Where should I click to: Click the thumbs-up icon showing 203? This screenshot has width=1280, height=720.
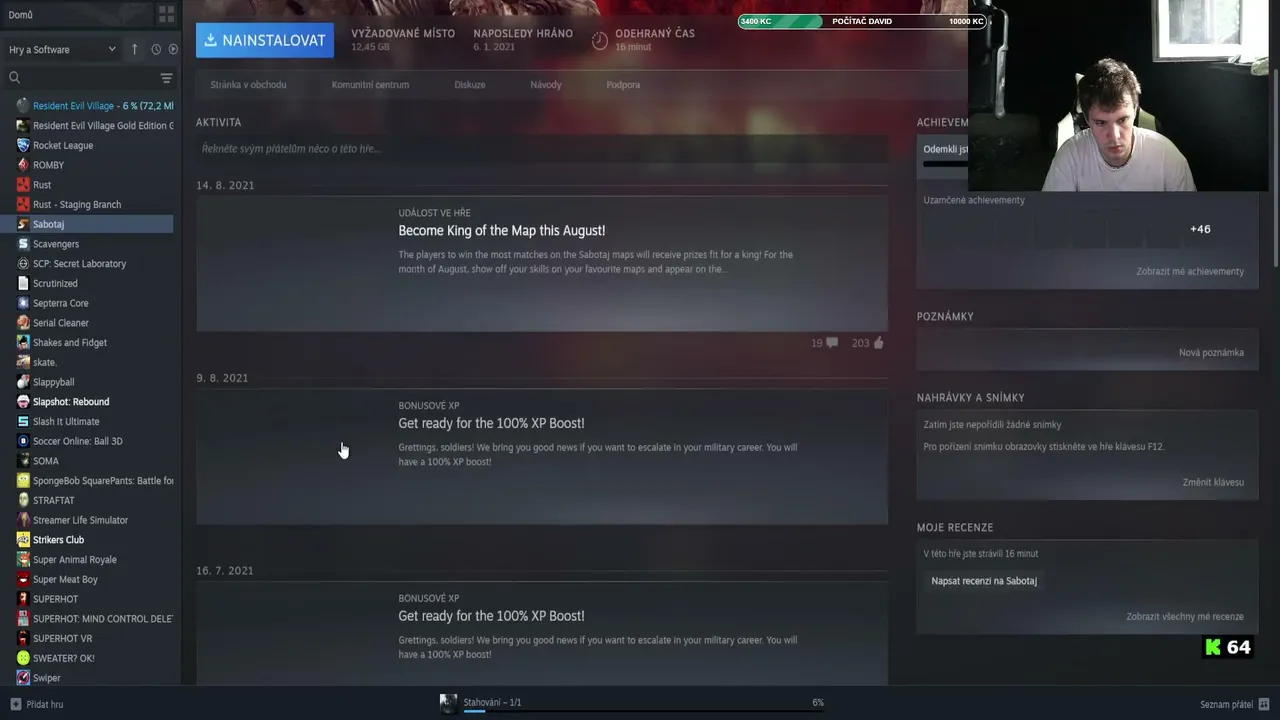[x=878, y=343]
